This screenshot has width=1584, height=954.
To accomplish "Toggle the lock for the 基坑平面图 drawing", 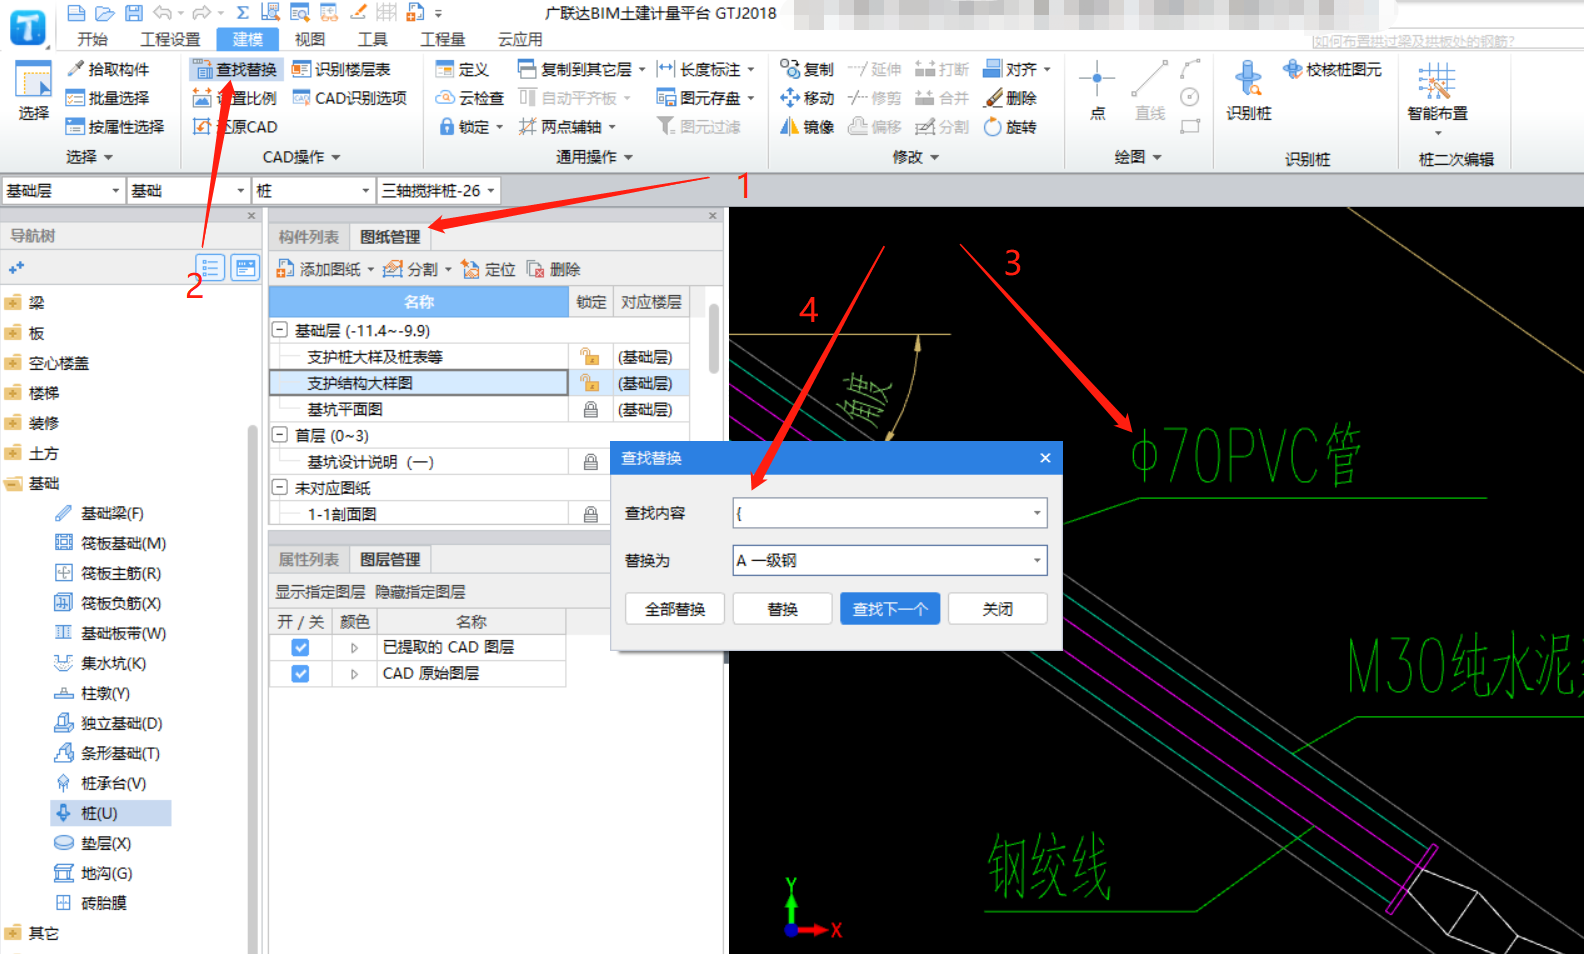I will coord(590,409).
